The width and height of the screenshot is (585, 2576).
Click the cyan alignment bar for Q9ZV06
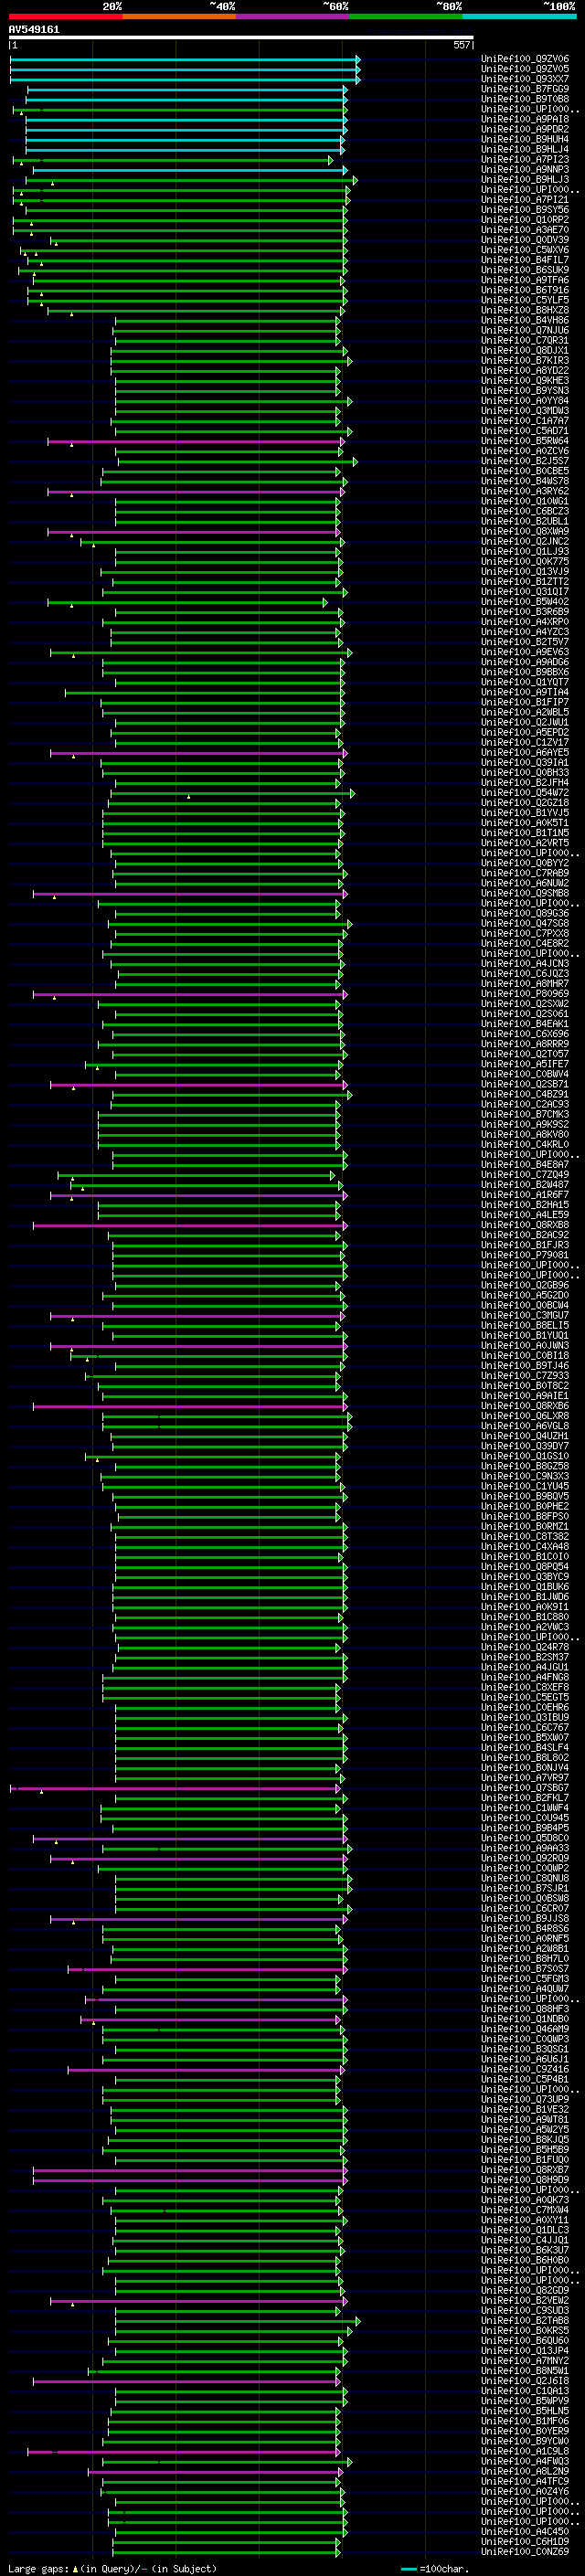tap(184, 59)
